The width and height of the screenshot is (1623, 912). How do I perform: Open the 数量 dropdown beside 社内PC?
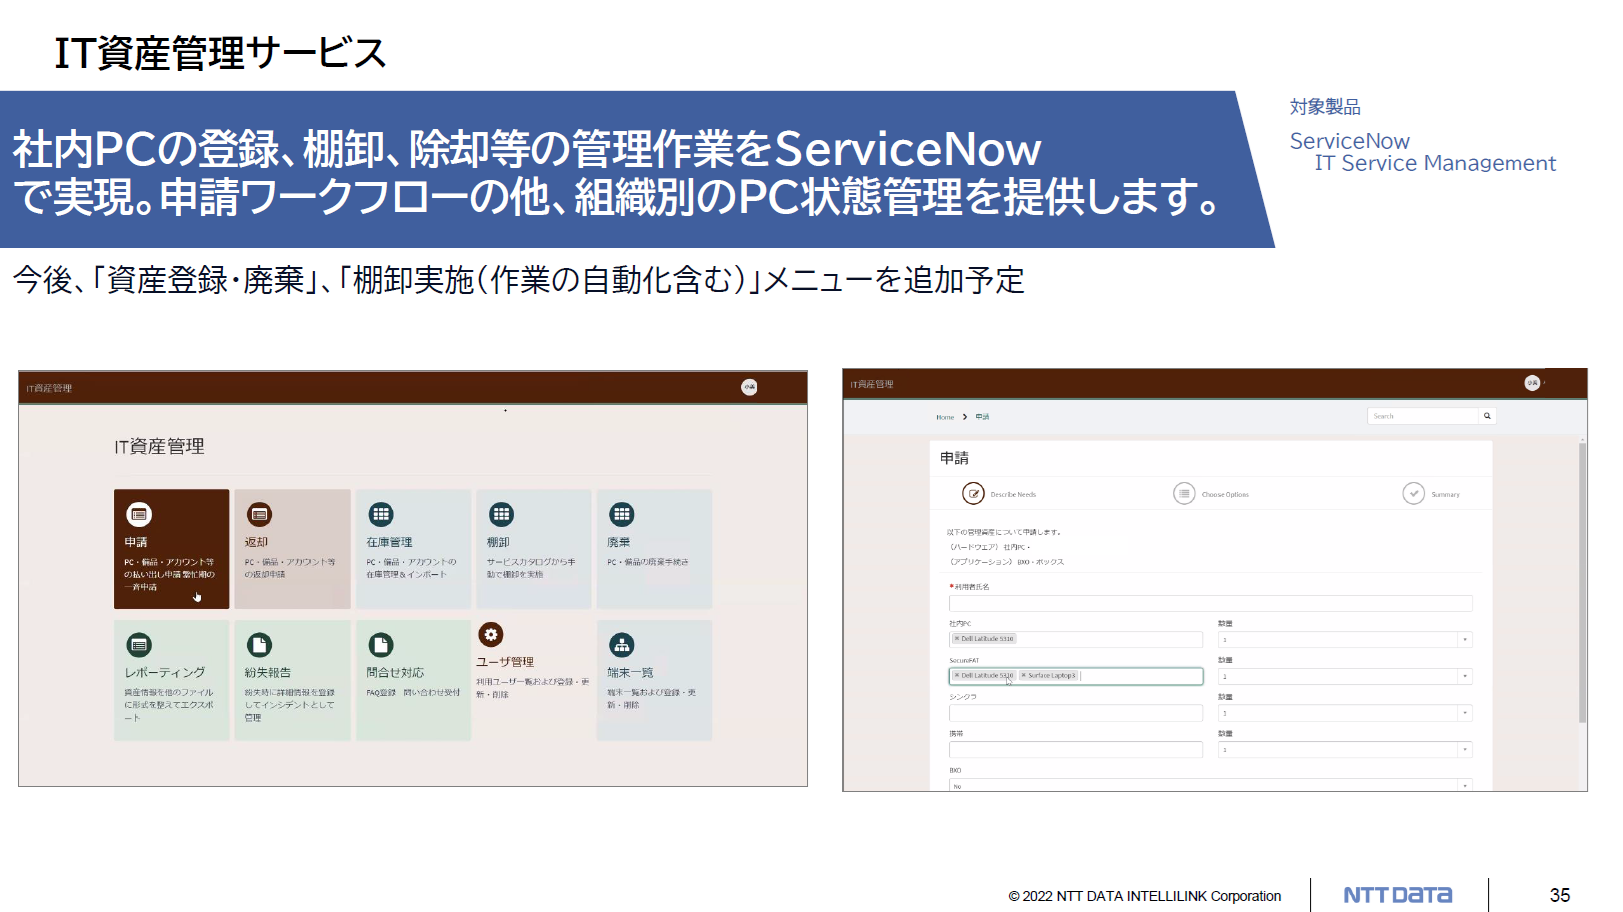point(1345,640)
